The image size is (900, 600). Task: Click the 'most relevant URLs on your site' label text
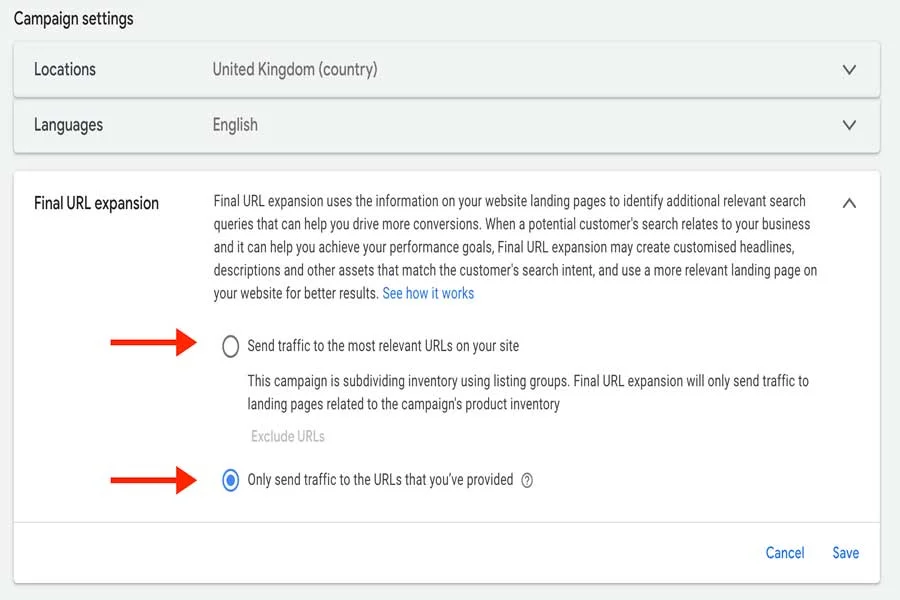(383, 346)
